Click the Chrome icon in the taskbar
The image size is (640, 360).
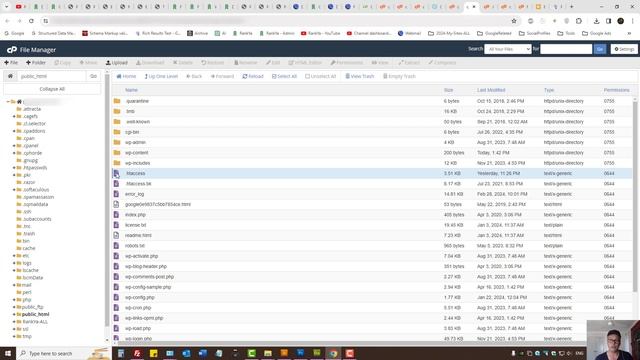[x=333, y=353]
